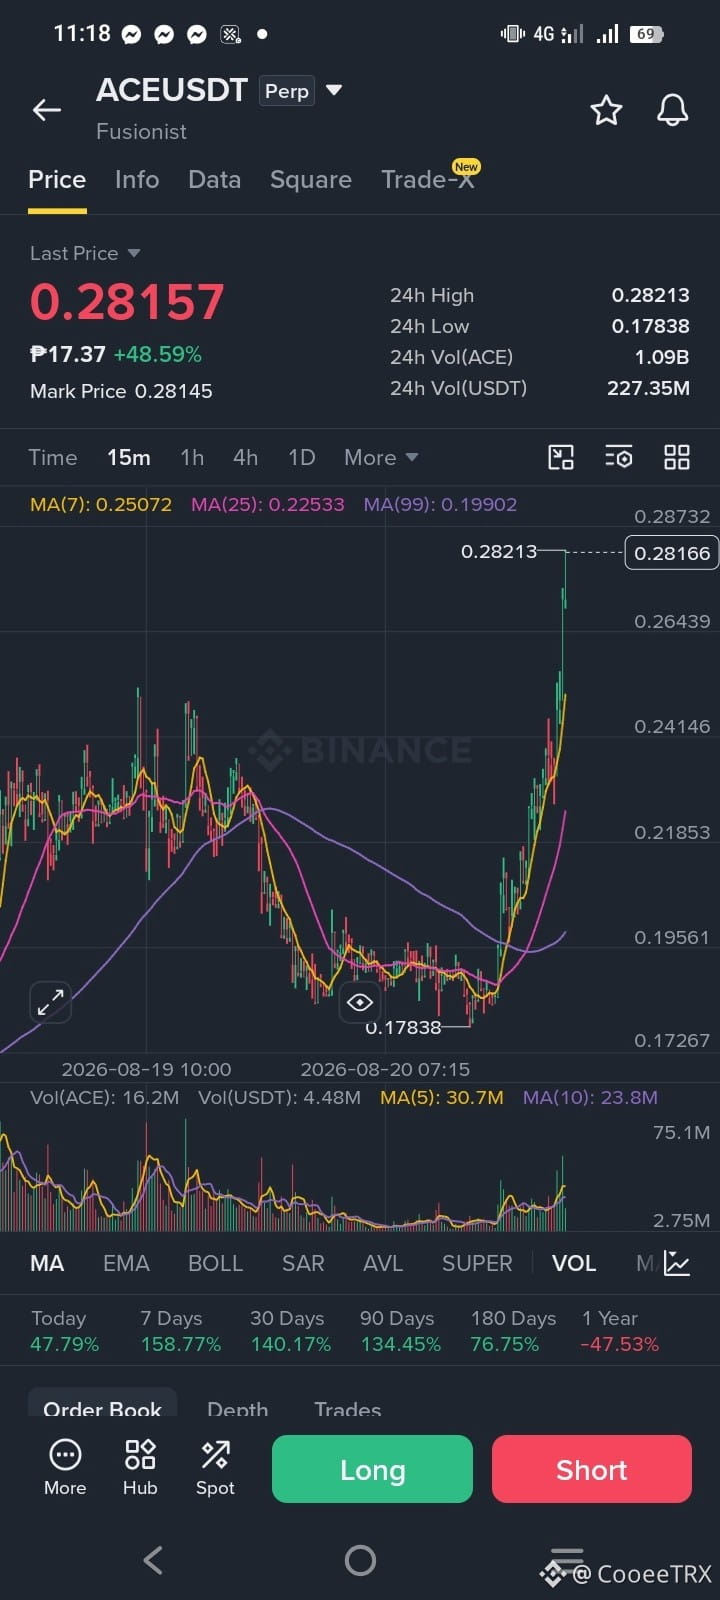Viewport: 720px width, 1600px height.
Task: Tap the current price label 0.28166
Action: 672,553
